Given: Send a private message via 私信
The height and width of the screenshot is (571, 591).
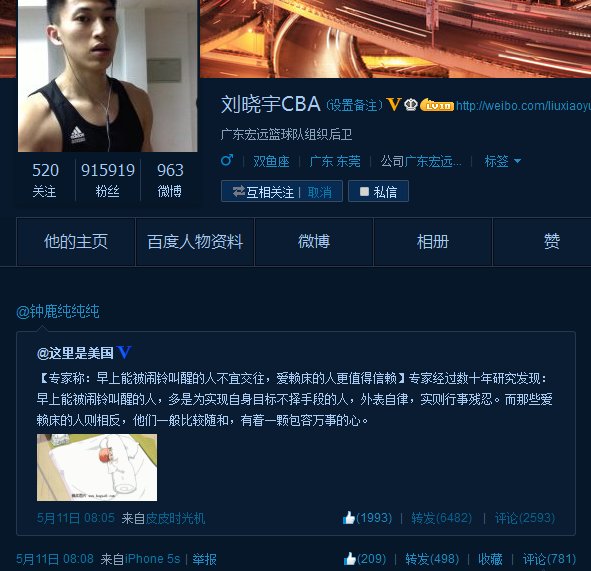Looking at the screenshot, I should point(378,191).
